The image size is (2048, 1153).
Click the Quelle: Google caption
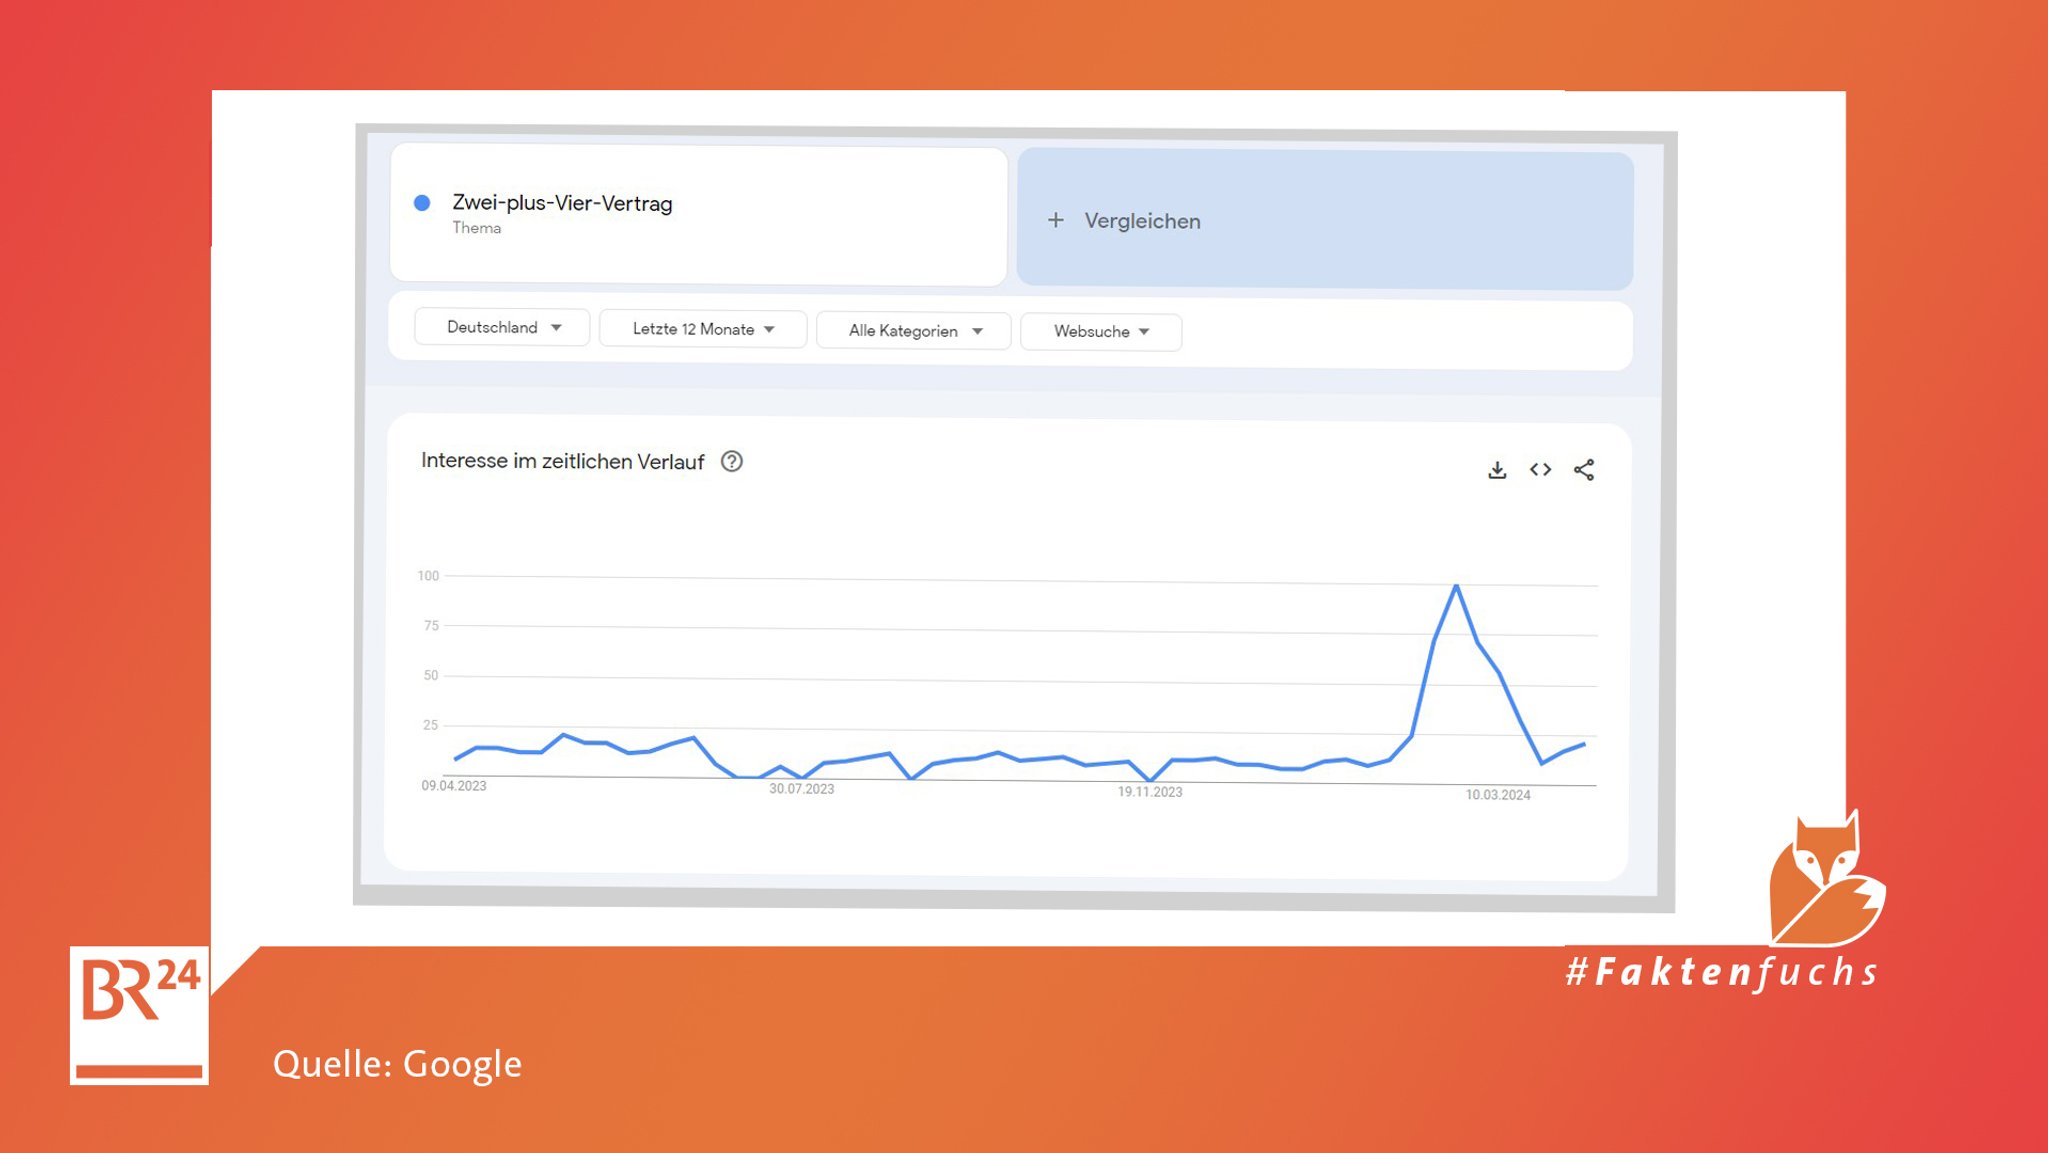click(397, 1064)
